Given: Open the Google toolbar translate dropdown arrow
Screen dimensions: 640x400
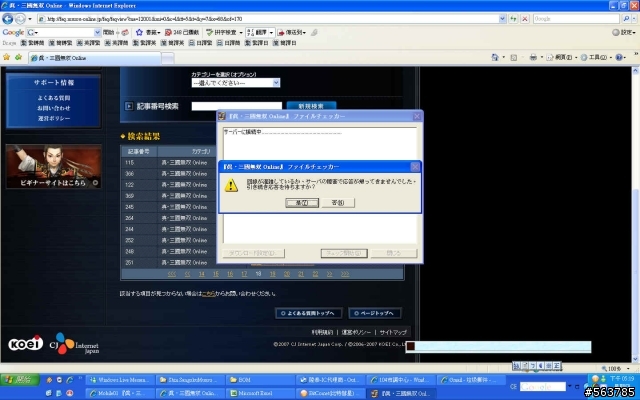Looking at the screenshot, I should click(x=271, y=32).
